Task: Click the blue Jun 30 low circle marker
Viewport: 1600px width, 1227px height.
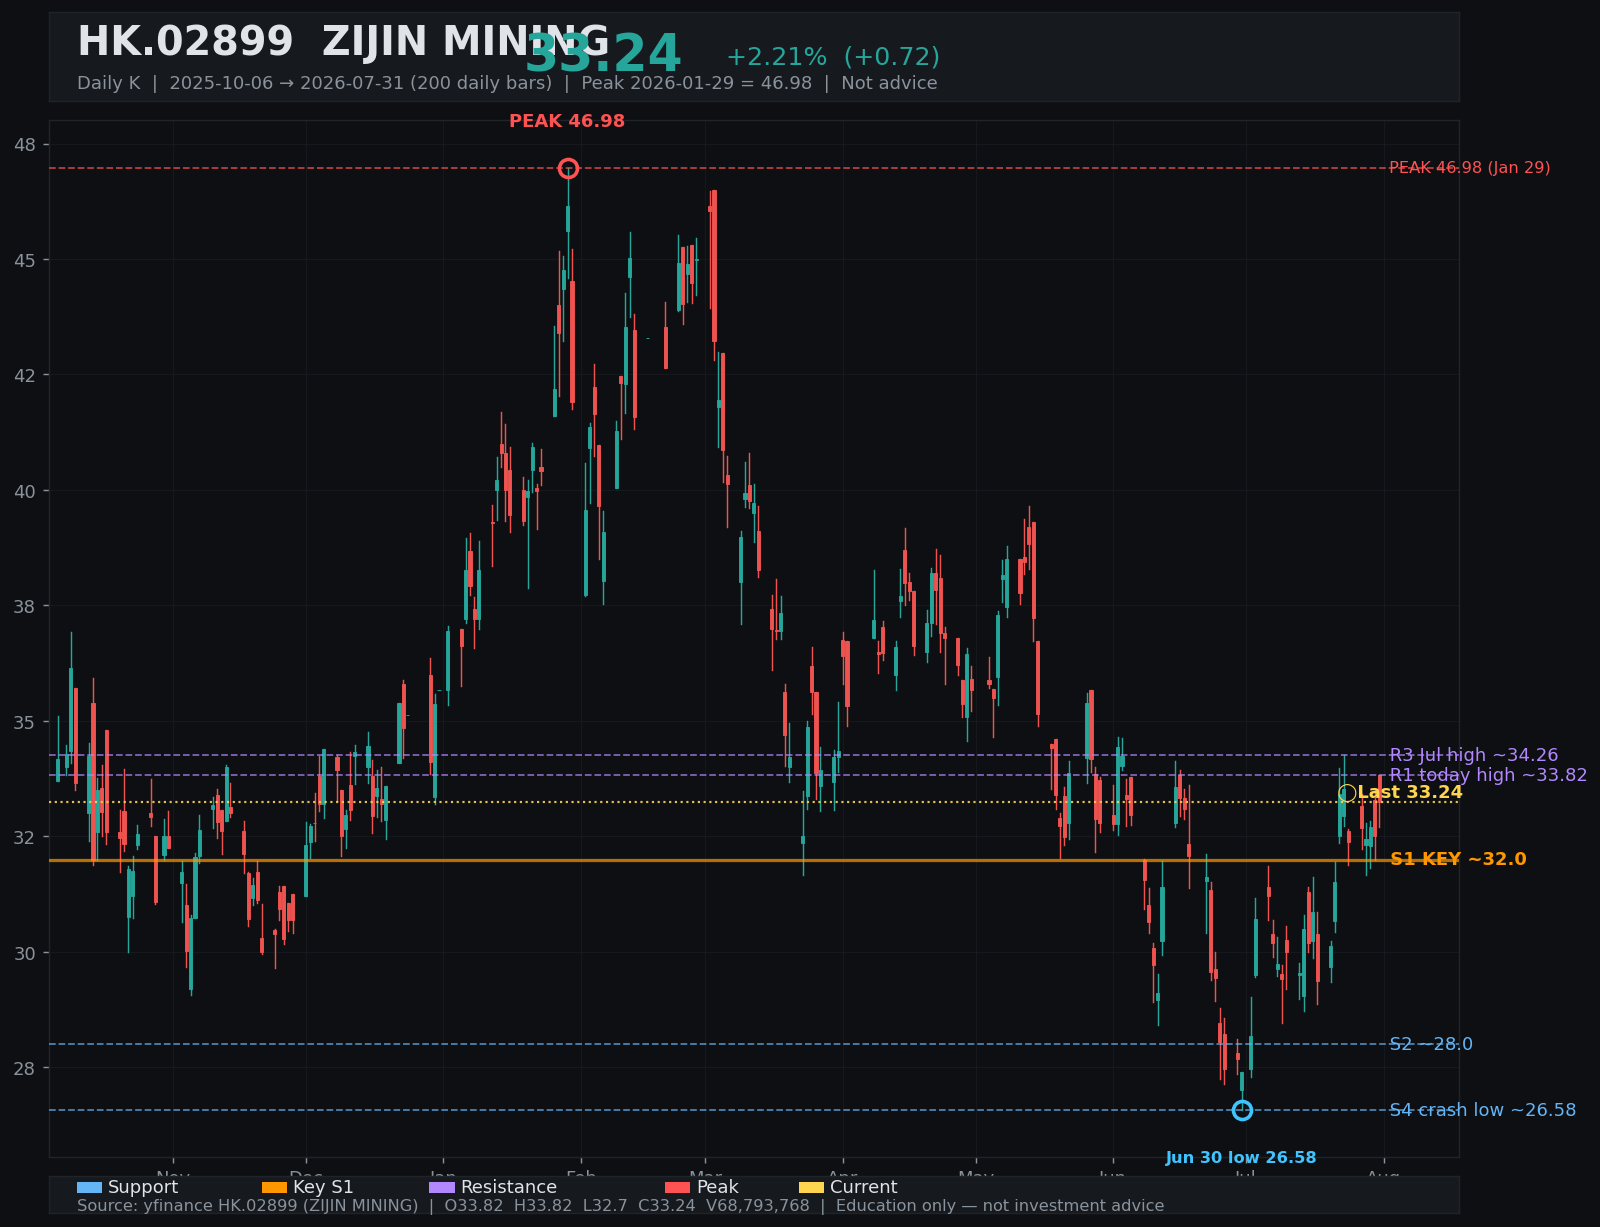Action: pyautogui.click(x=1242, y=1110)
